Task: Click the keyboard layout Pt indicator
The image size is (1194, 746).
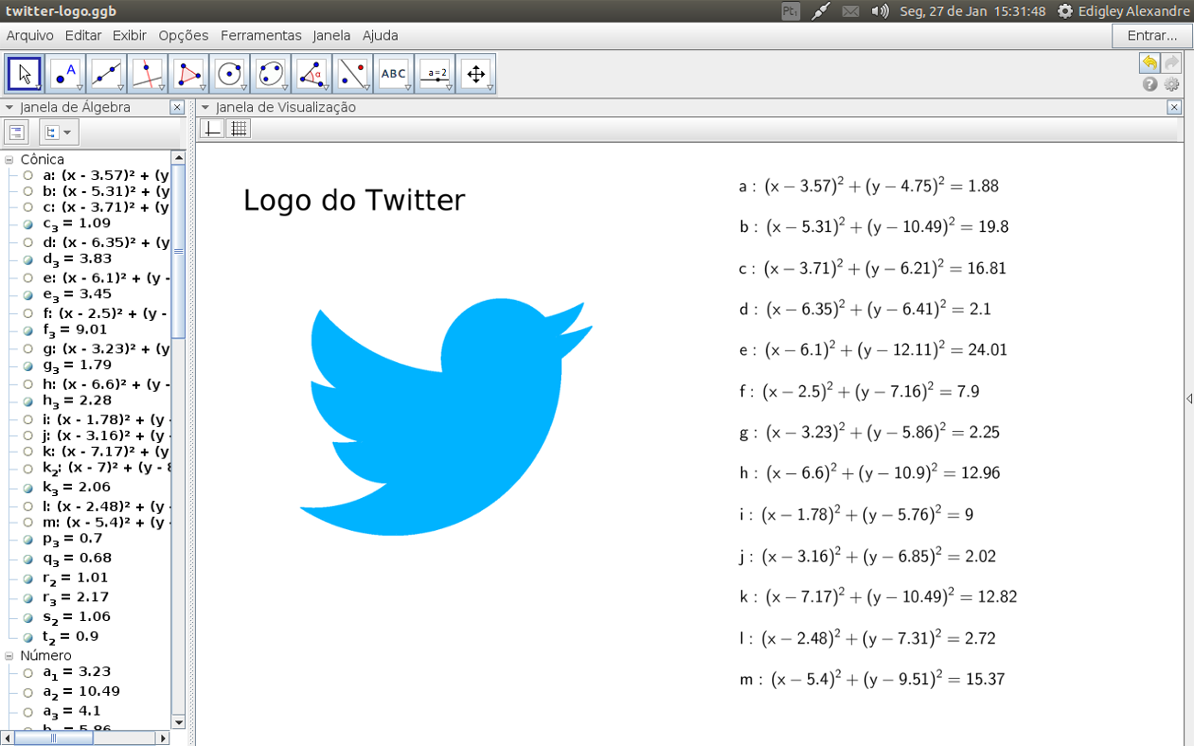Action: click(x=790, y=11)
